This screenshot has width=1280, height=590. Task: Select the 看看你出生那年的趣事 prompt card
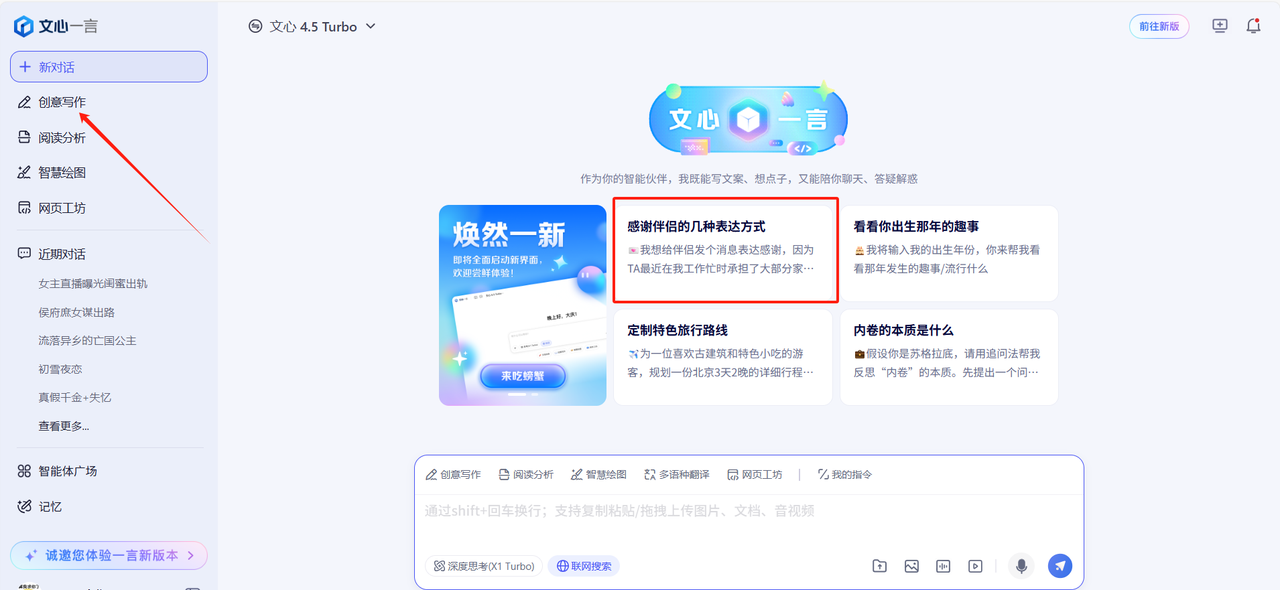(949, 253)
